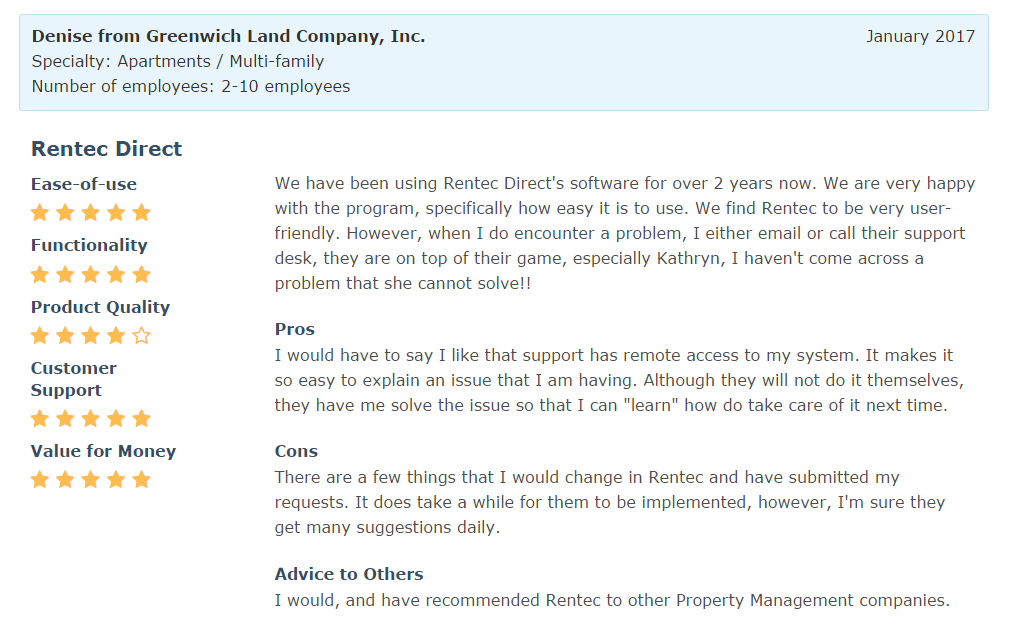Screen dimensions: 1009x634
Task: Click the first star under Customer Support
Action: (x=40, y=418)
